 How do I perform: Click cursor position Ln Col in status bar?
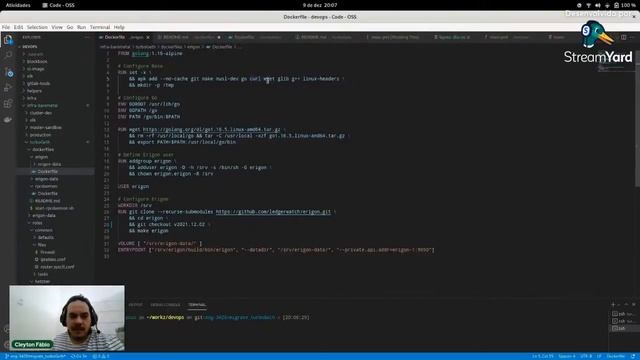[542, 356]
